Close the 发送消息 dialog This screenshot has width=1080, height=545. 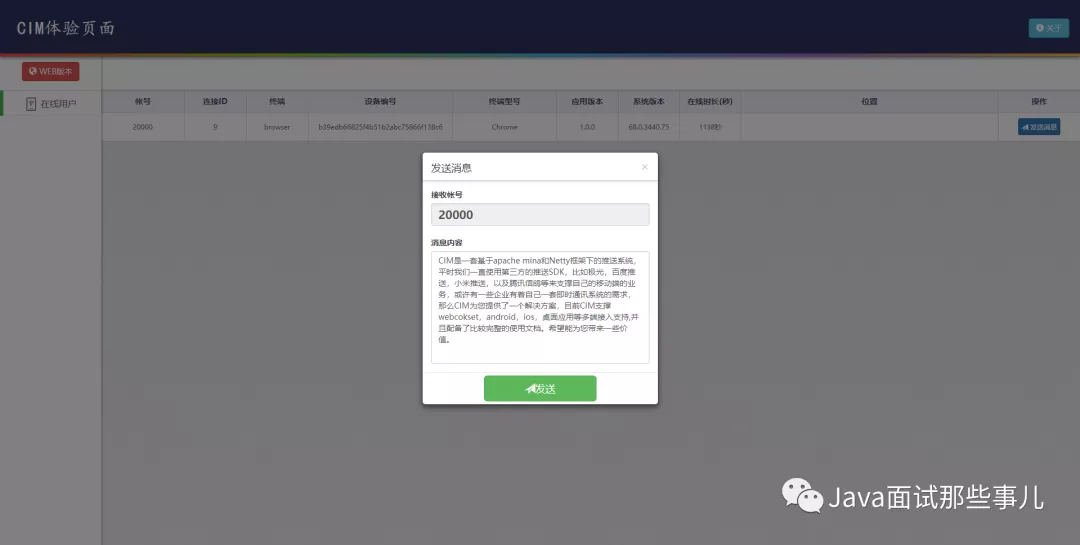pyautogui.click(x=645, y=167)
